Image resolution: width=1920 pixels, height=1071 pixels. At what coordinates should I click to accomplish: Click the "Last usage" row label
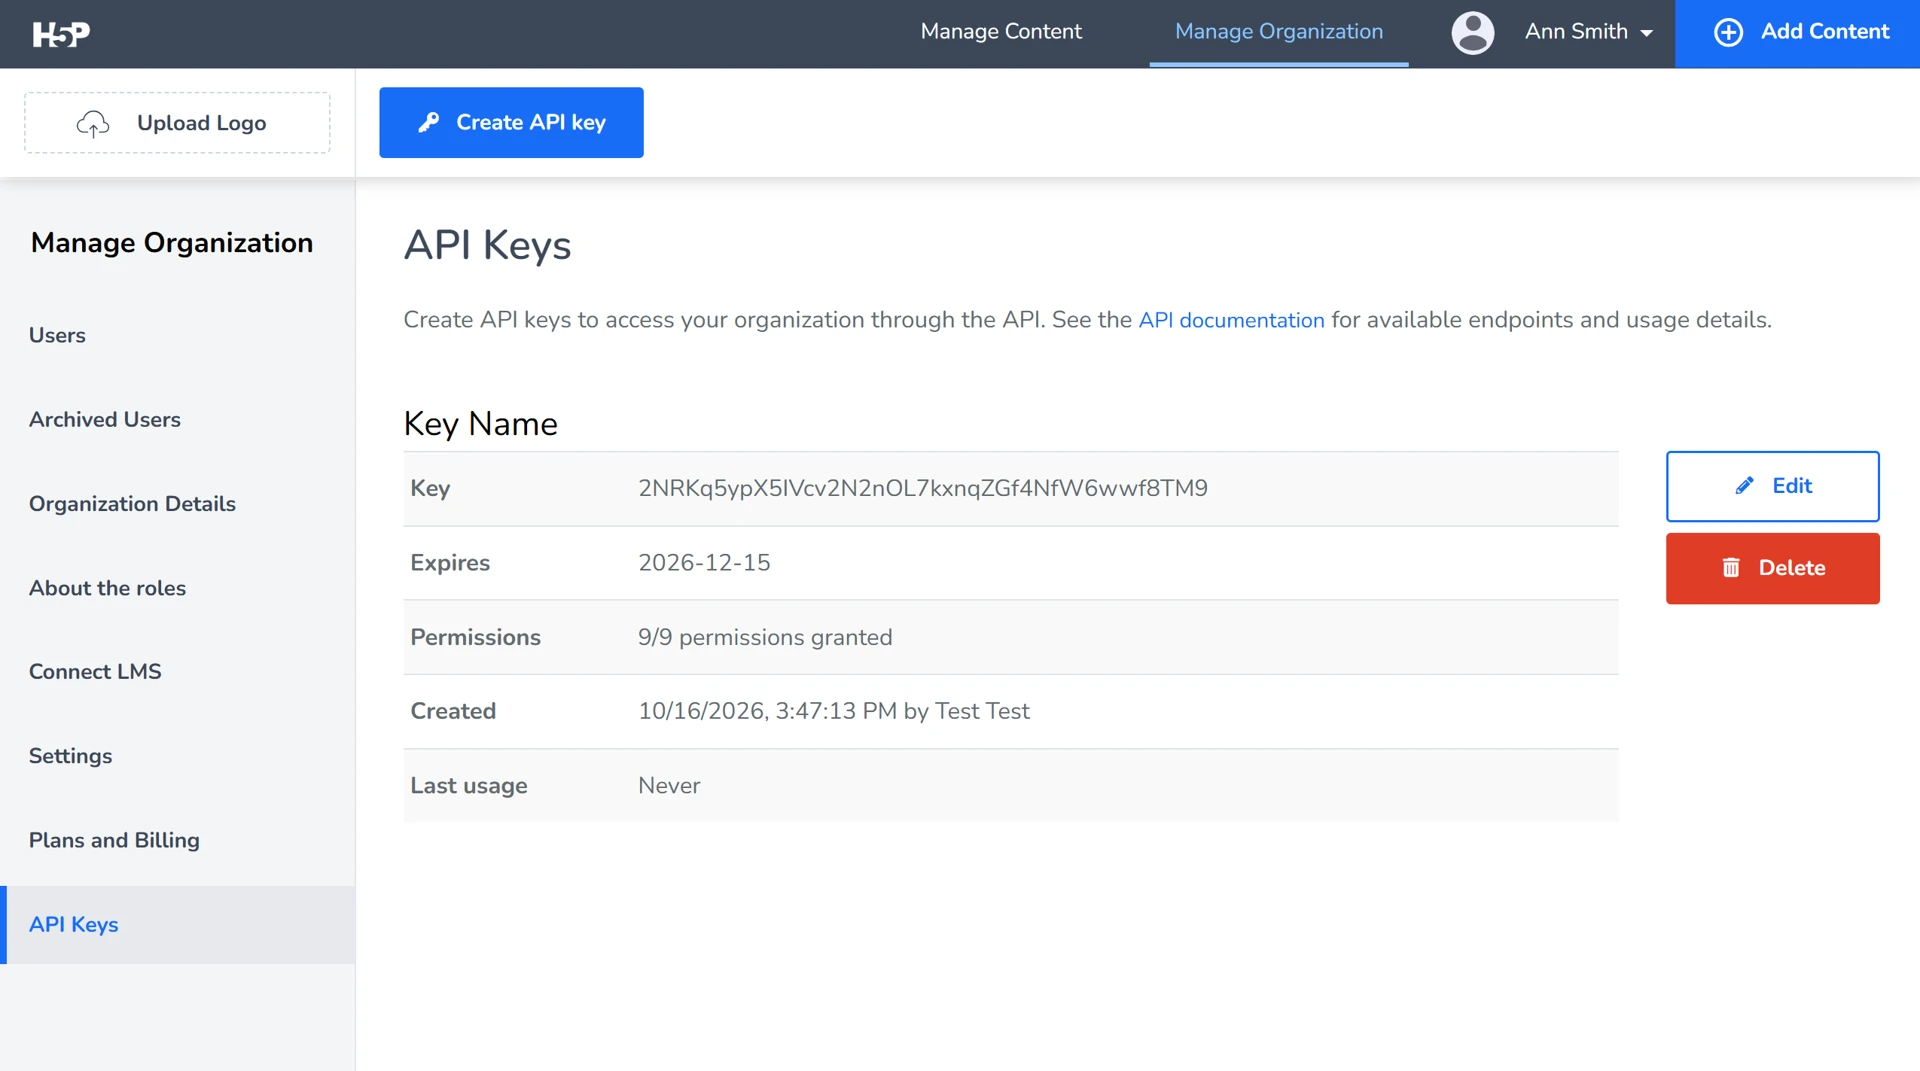(468, 786)
